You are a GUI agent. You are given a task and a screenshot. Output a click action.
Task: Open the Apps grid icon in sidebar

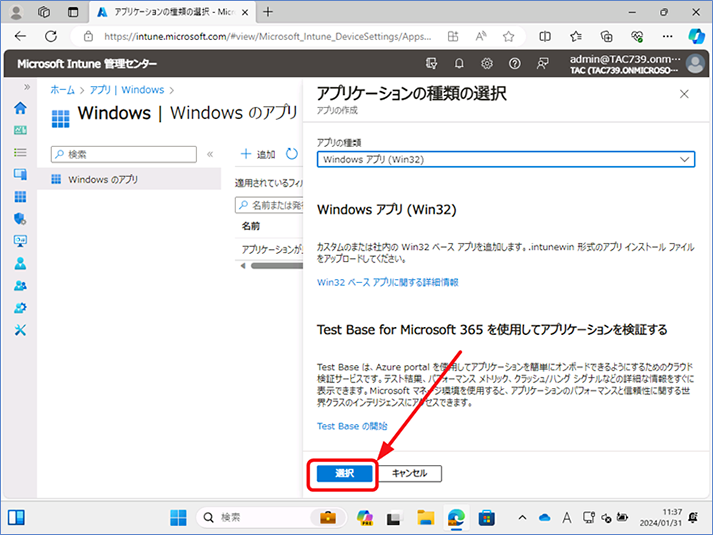20,196
